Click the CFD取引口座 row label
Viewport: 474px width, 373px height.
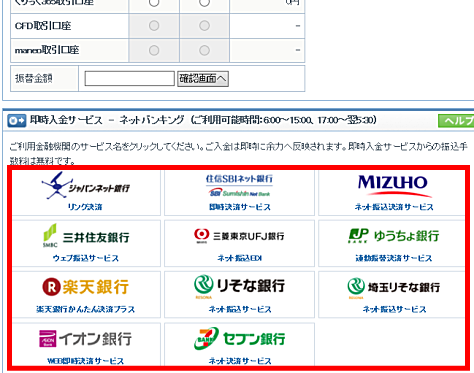coord(43,26)
